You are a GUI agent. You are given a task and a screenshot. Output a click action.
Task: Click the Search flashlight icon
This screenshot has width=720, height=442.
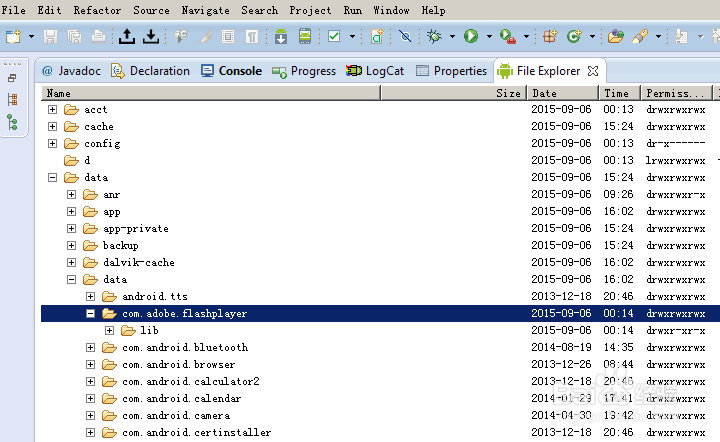coord(640,36)
